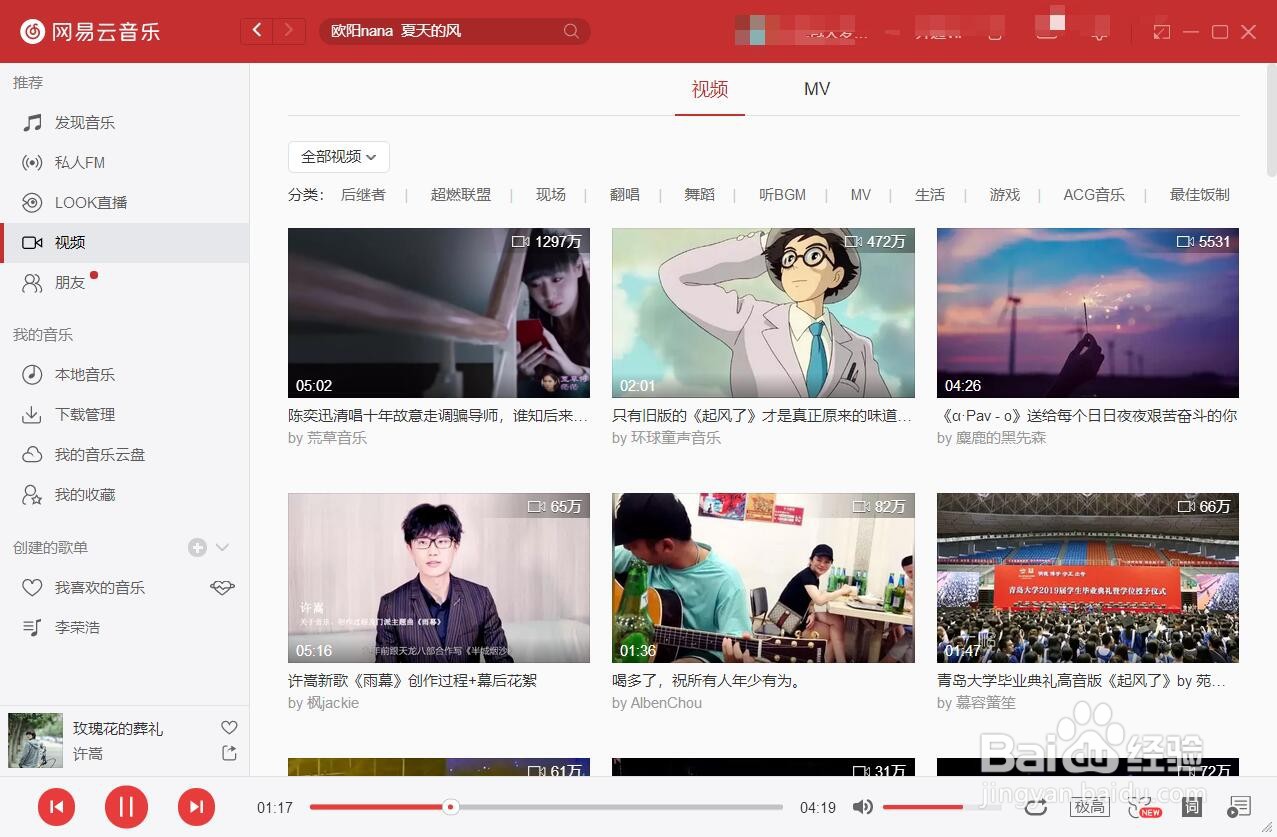1277x837 pixels.
Task: Open uploader 环球童声音乐
Action: pos(676,438)
